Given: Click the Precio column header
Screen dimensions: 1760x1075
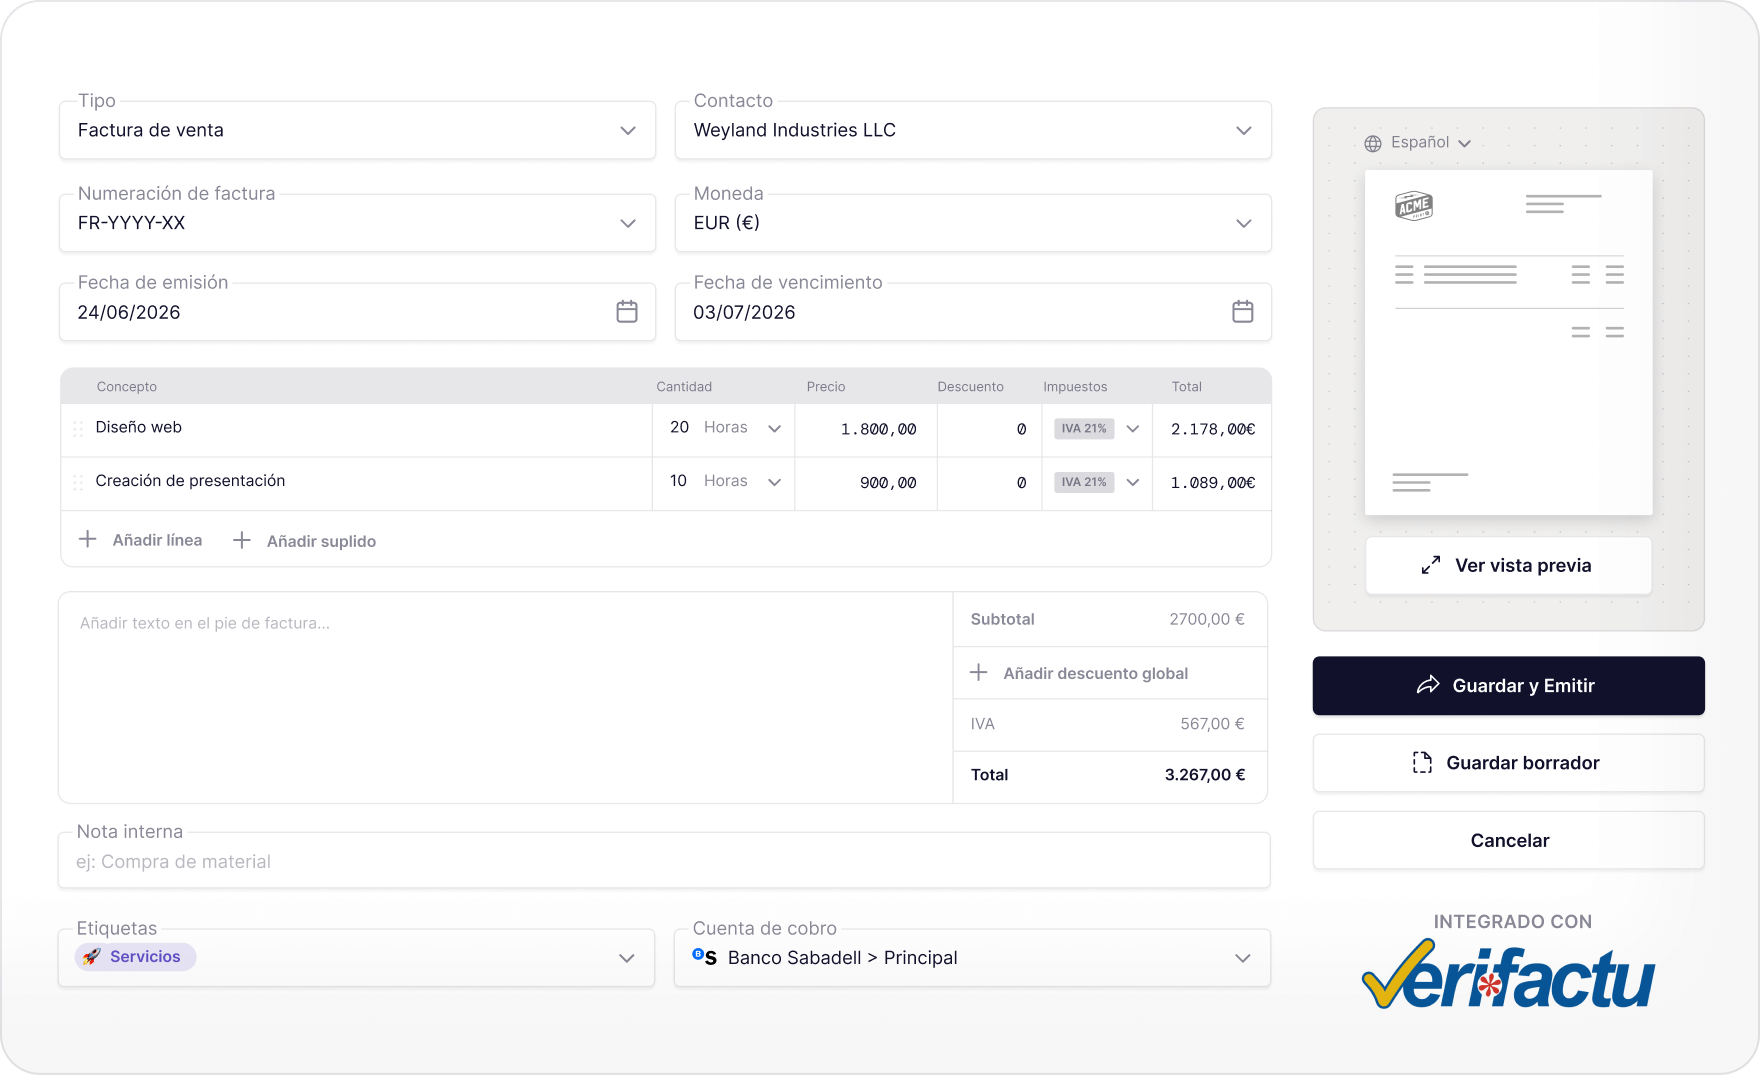Looking at the screenshot, I should click(826, 387).
